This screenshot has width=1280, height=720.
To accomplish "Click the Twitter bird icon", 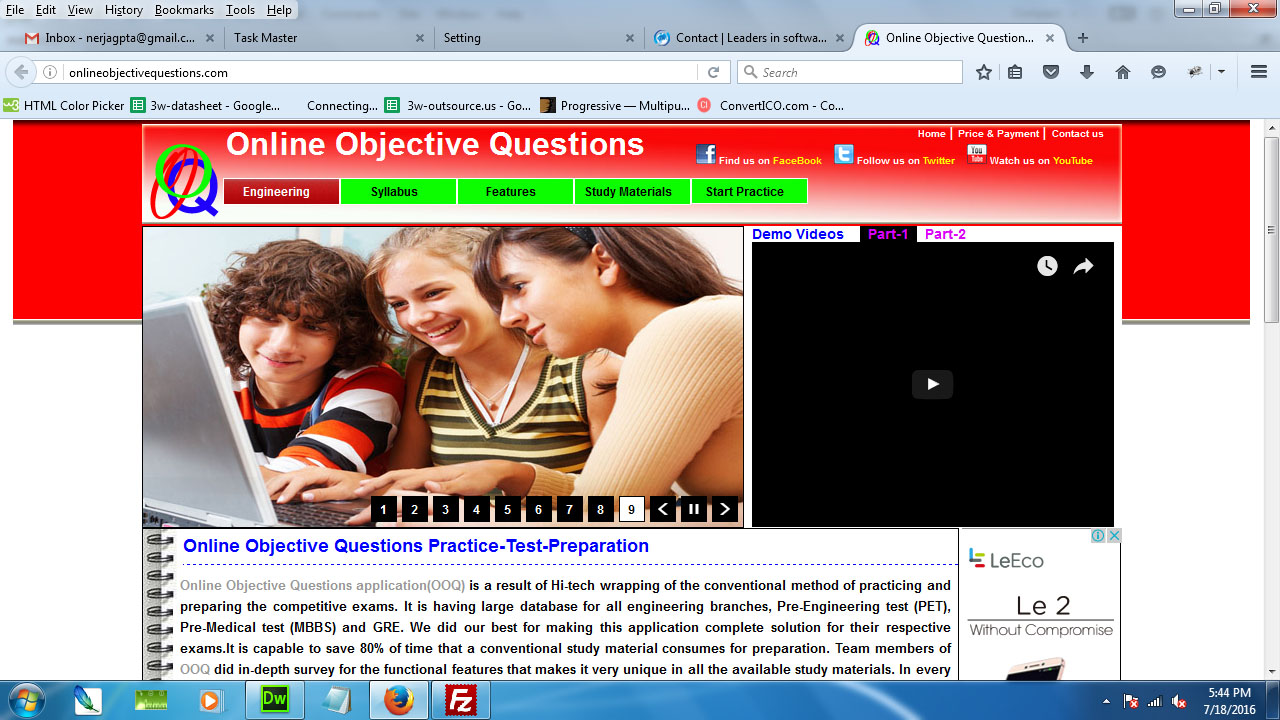I will (x=844, y=154).
